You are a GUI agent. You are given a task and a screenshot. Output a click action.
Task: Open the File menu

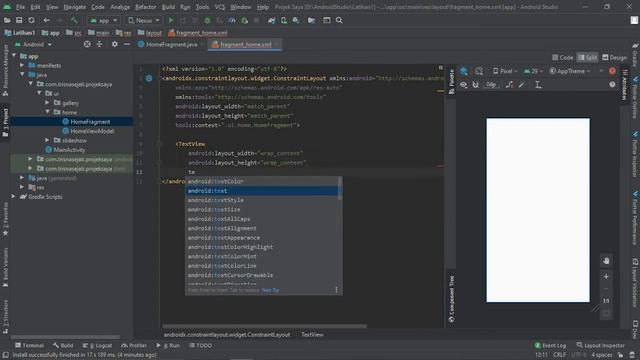pyautogui.click(x=20, y=7)
